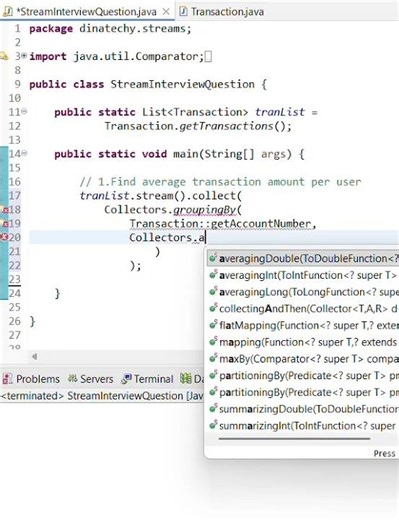Click getTransactions on line 12
399x520 pixels.
pyautogui.click(x=226, y=126)
